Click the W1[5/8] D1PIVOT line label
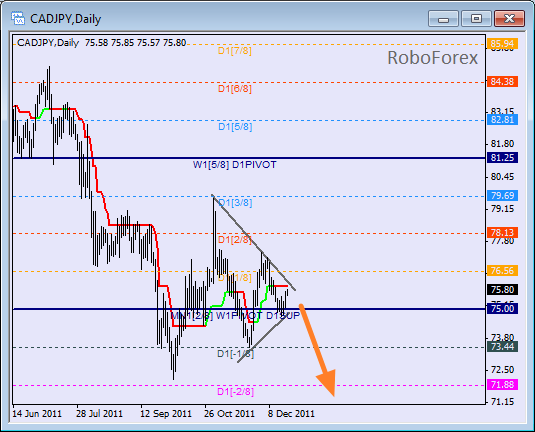Screen dimensions: 535x432 click(x=235, y=165)
